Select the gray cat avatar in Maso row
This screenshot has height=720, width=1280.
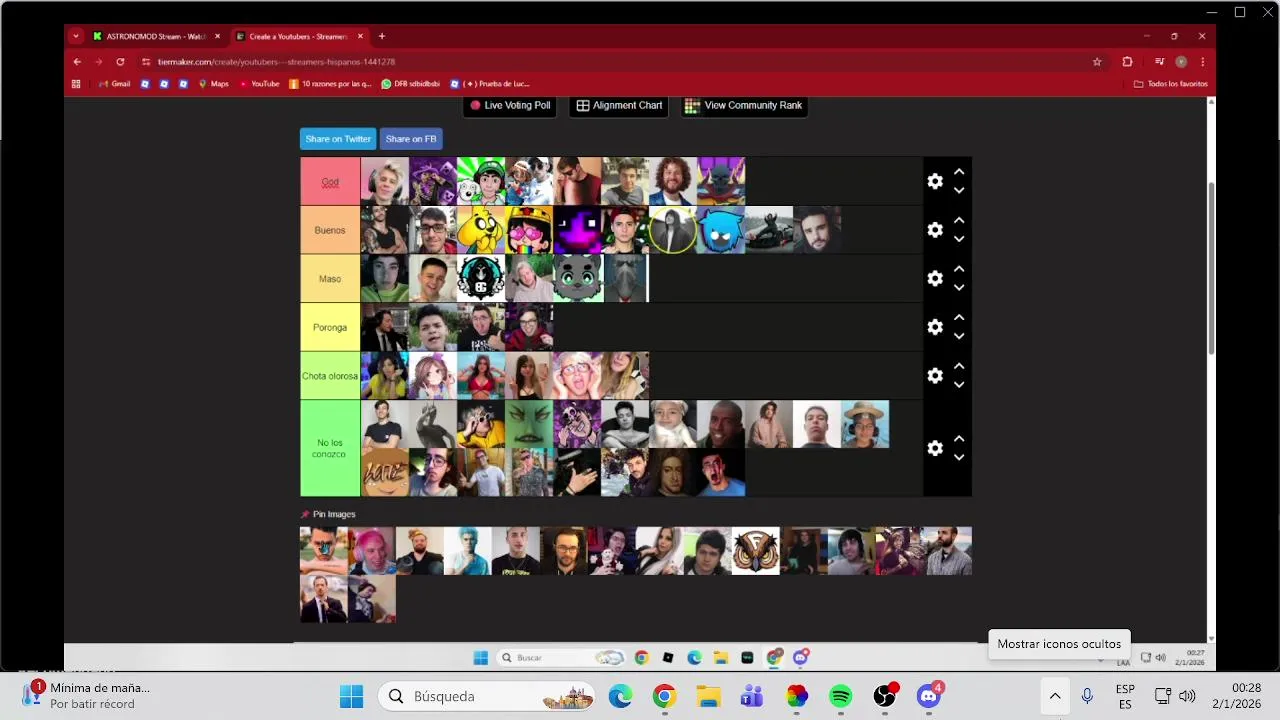pos(577,279)
